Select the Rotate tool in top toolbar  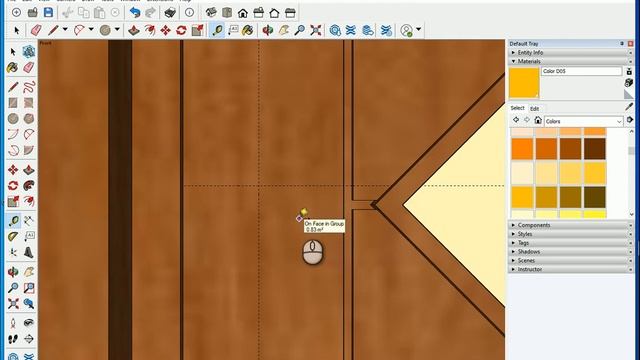pos(181,30)
